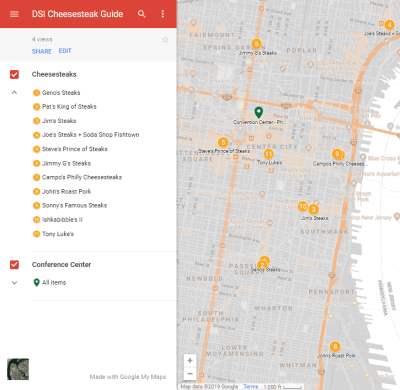Screen dimensions: 400x390
Task: Select Ishkabibble's II in the list
Action: 58,220
